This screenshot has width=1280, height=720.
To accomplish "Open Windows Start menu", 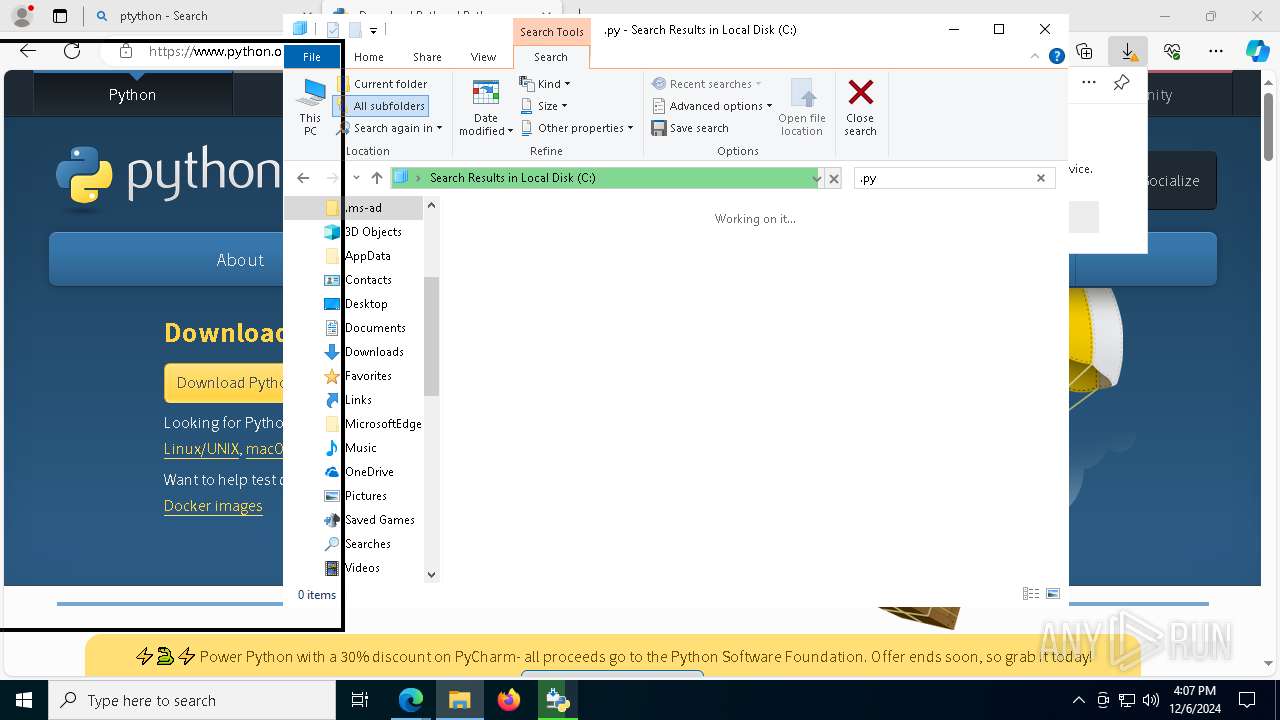I will coord(24,700).
